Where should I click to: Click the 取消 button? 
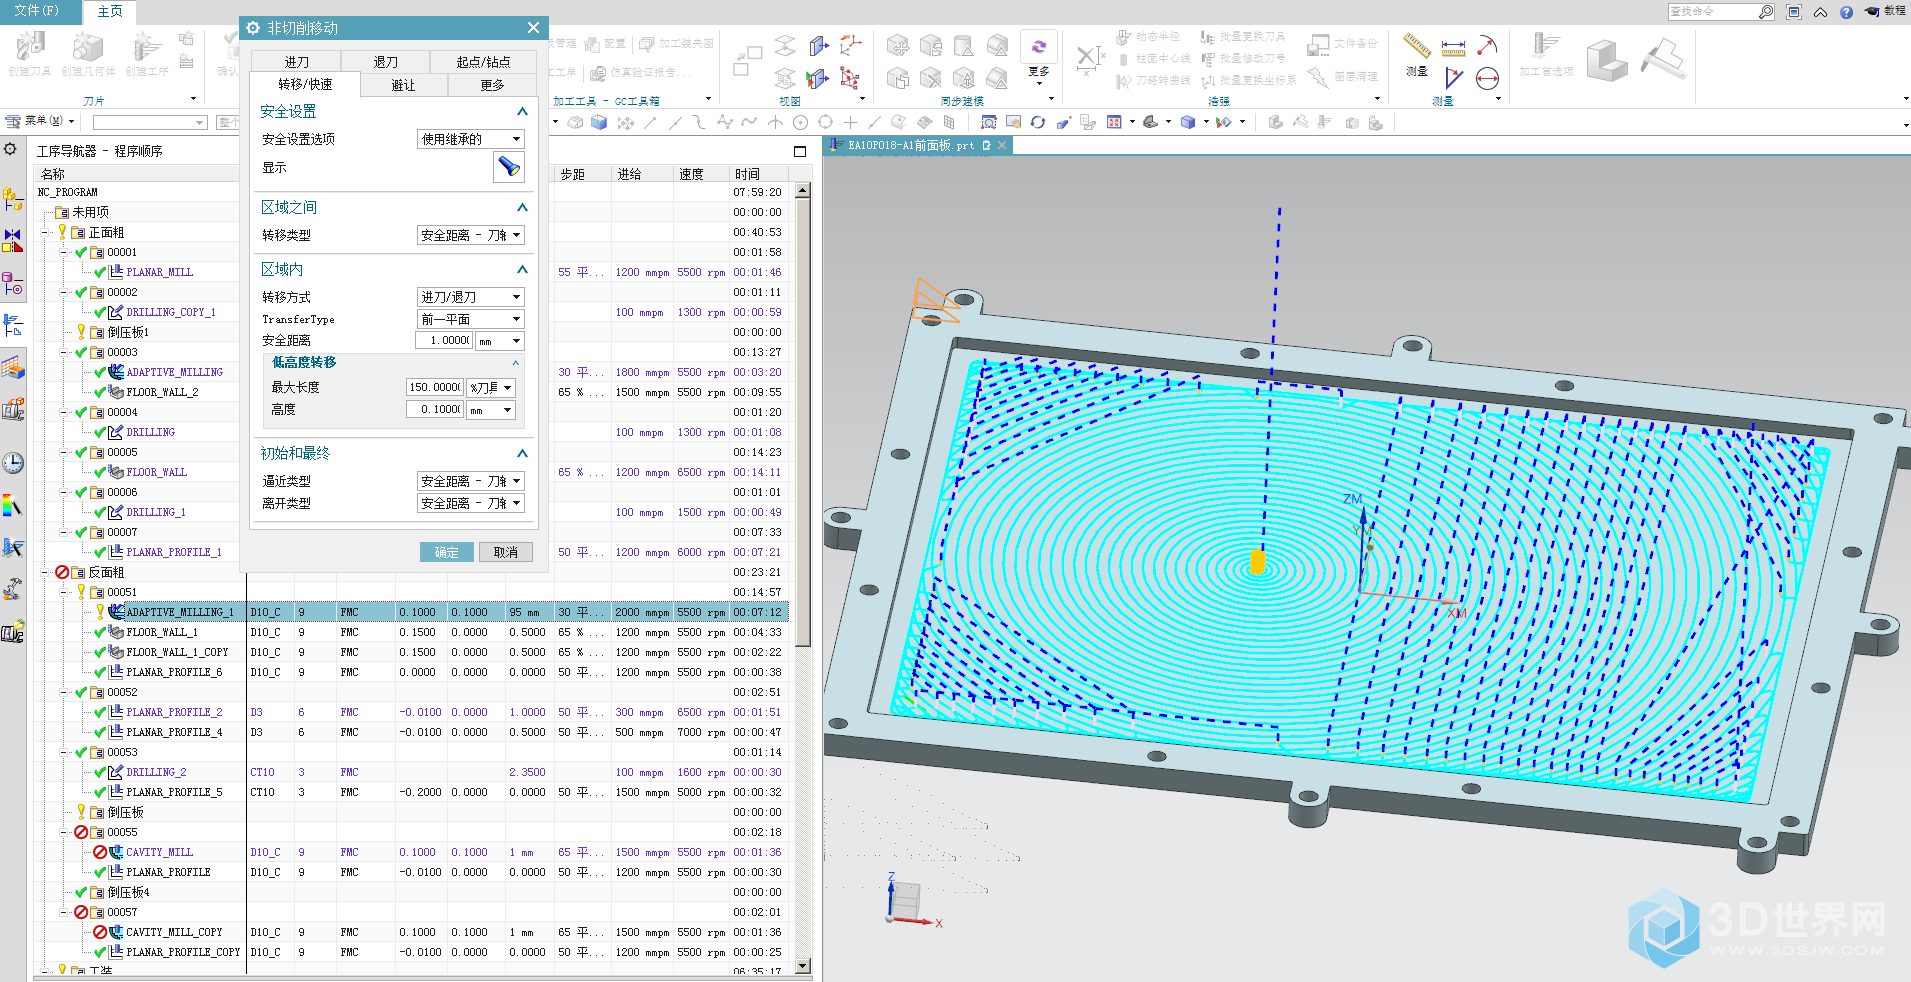pyautogui.click(x=505, y=552)
